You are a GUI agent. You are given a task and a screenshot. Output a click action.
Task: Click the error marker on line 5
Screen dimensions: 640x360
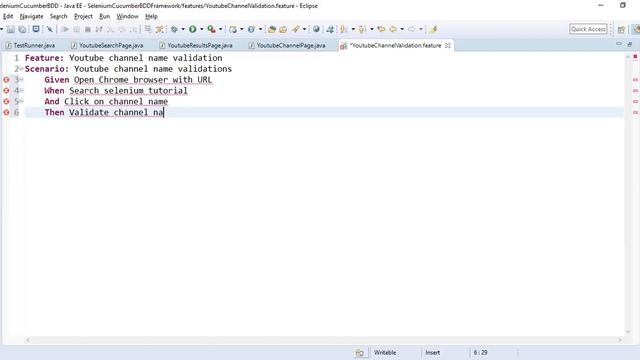[7, 101]
